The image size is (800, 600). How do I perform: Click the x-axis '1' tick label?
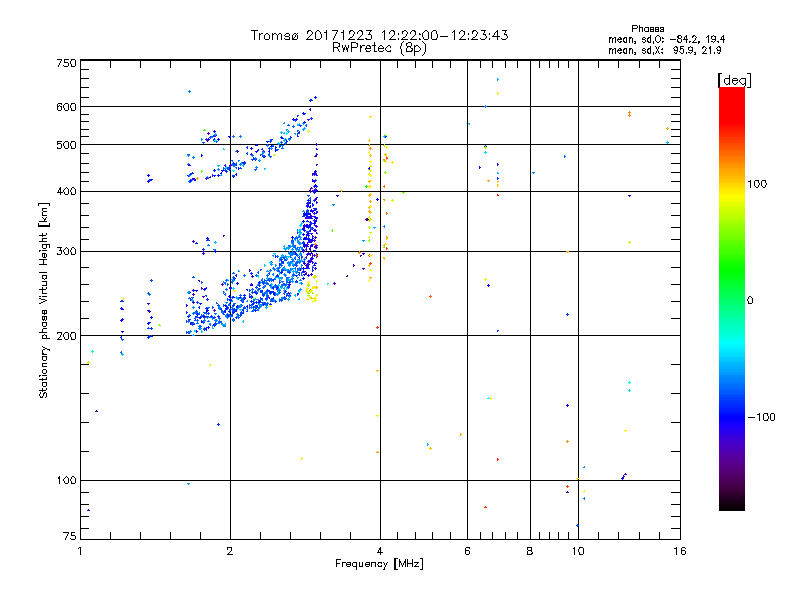click(80, 551)
